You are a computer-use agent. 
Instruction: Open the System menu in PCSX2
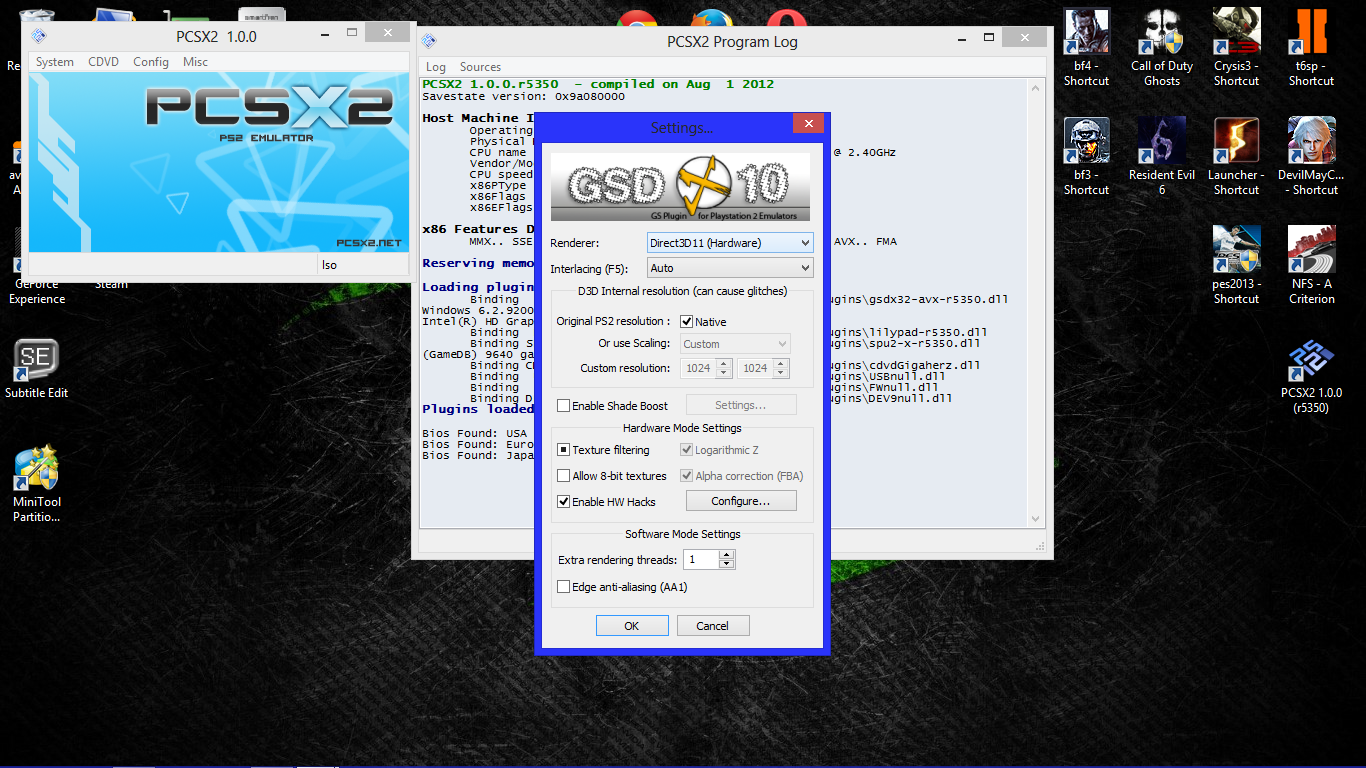point(55,62)
